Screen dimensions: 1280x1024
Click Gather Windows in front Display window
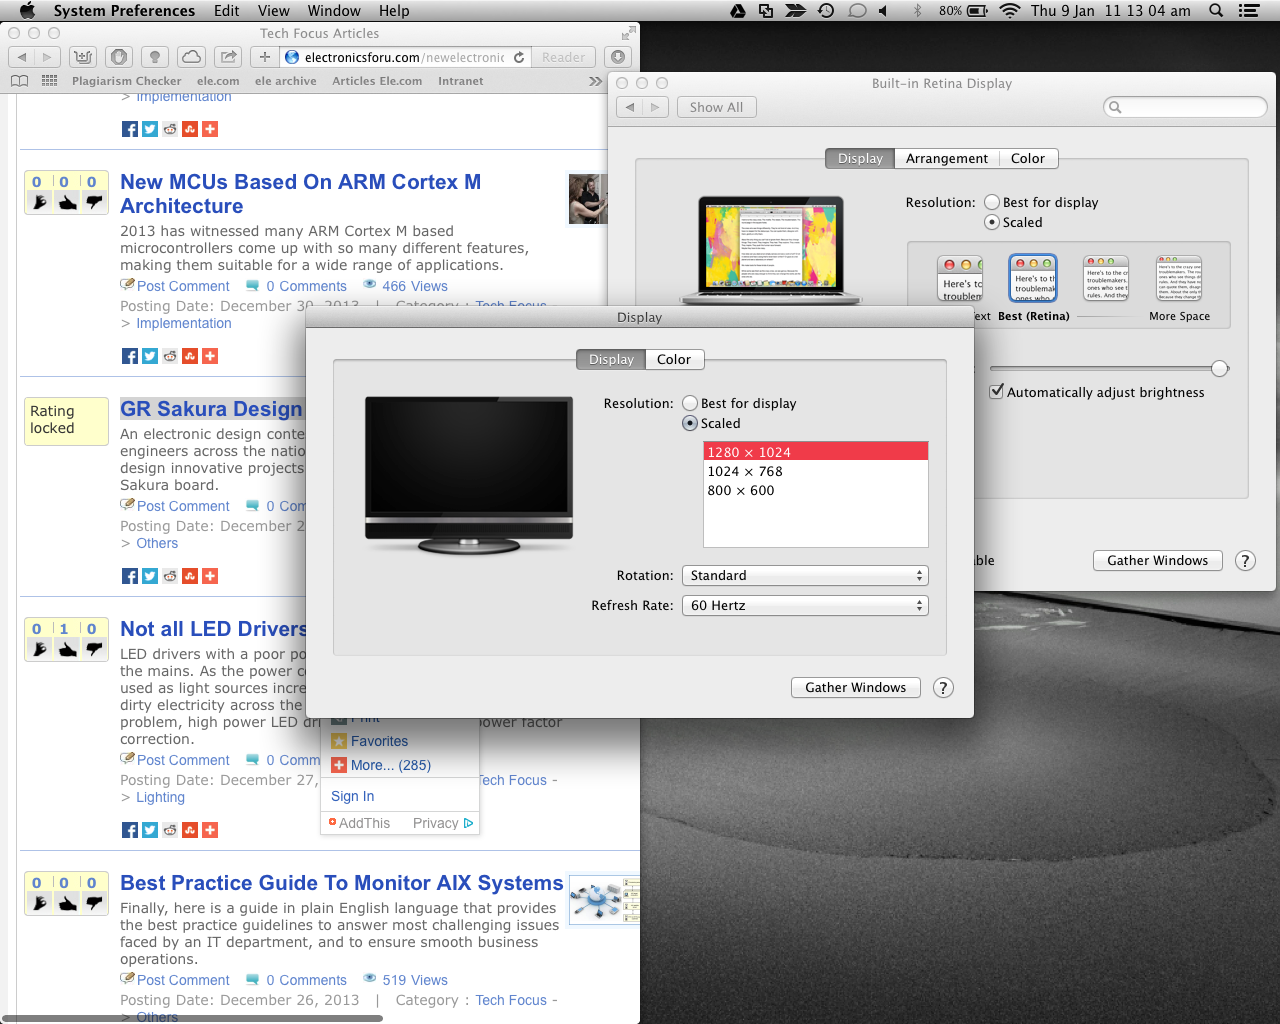pyautogui.click(x=856, y=688)
